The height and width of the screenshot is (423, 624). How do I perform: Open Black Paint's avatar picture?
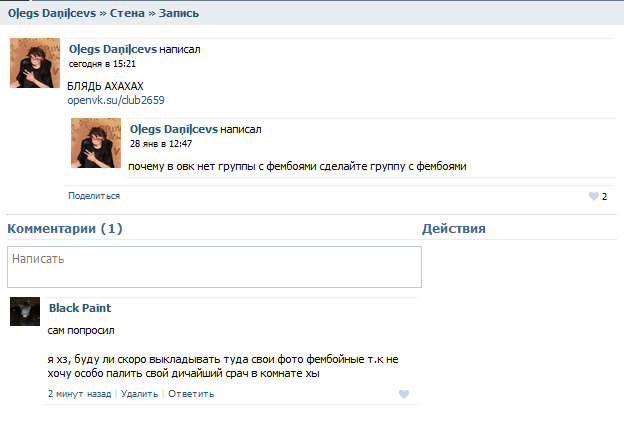pyautogui.click(x=25, y=312)
